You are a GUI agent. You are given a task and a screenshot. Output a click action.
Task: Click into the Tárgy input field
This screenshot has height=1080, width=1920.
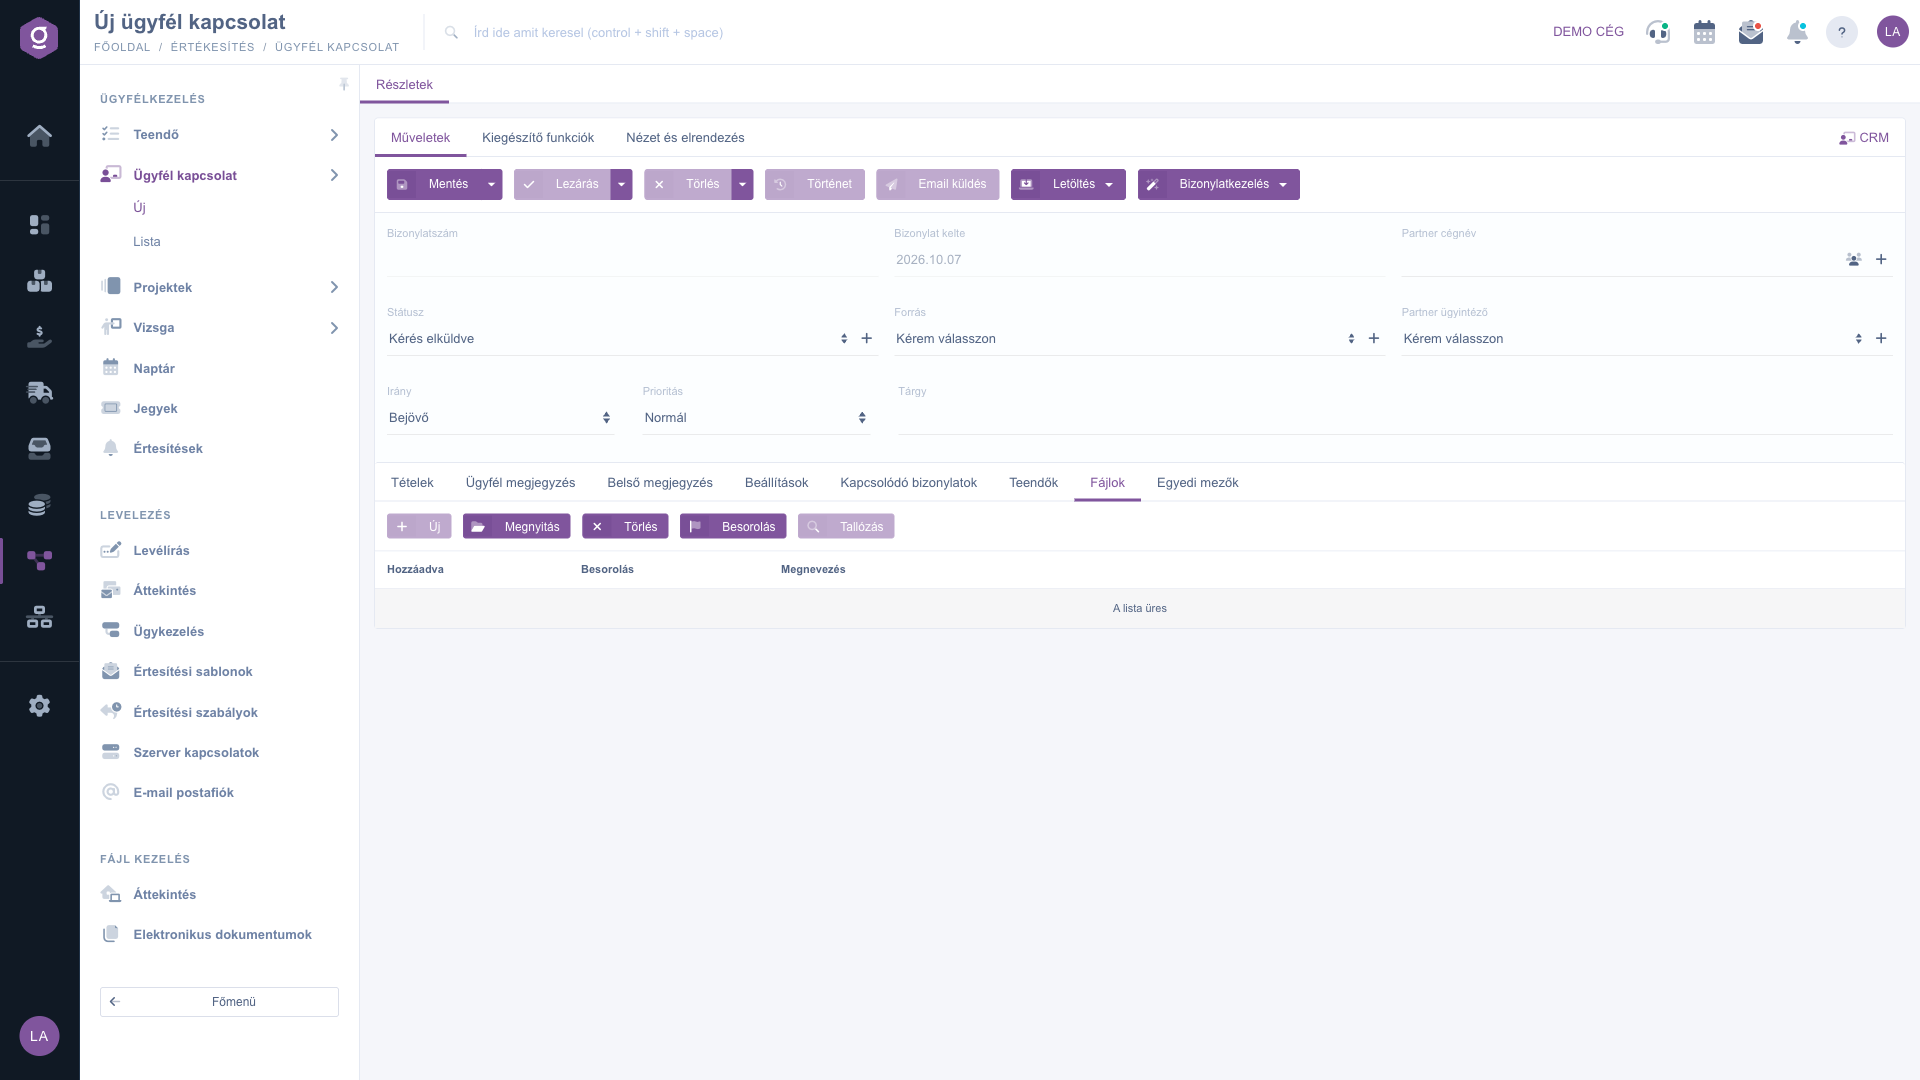tap(1394, 418)
